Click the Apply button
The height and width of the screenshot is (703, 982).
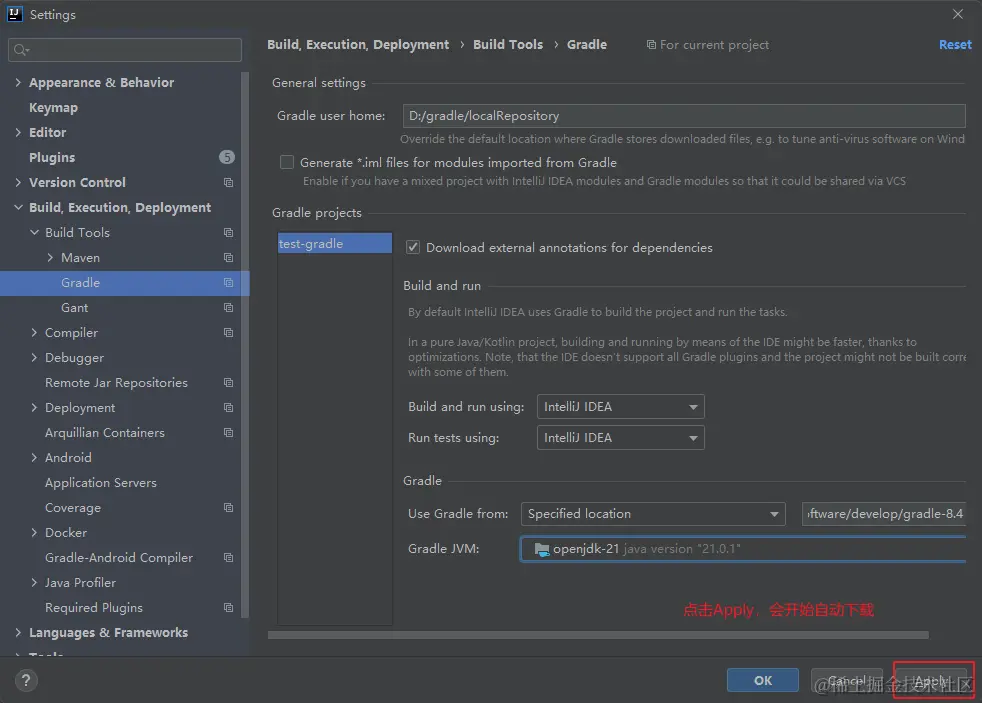pyautogui.click(x=931, y=680)
